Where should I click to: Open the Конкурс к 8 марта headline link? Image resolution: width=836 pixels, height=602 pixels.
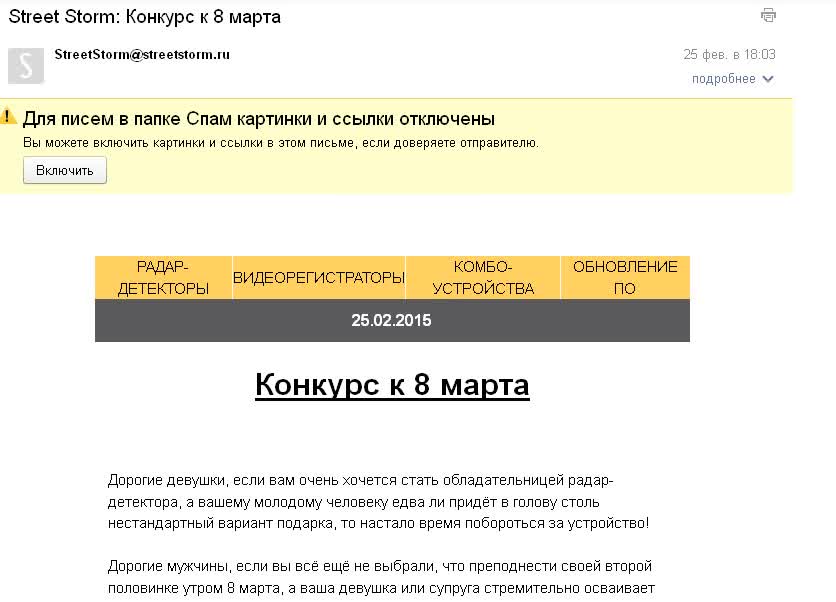pos(392,385)
